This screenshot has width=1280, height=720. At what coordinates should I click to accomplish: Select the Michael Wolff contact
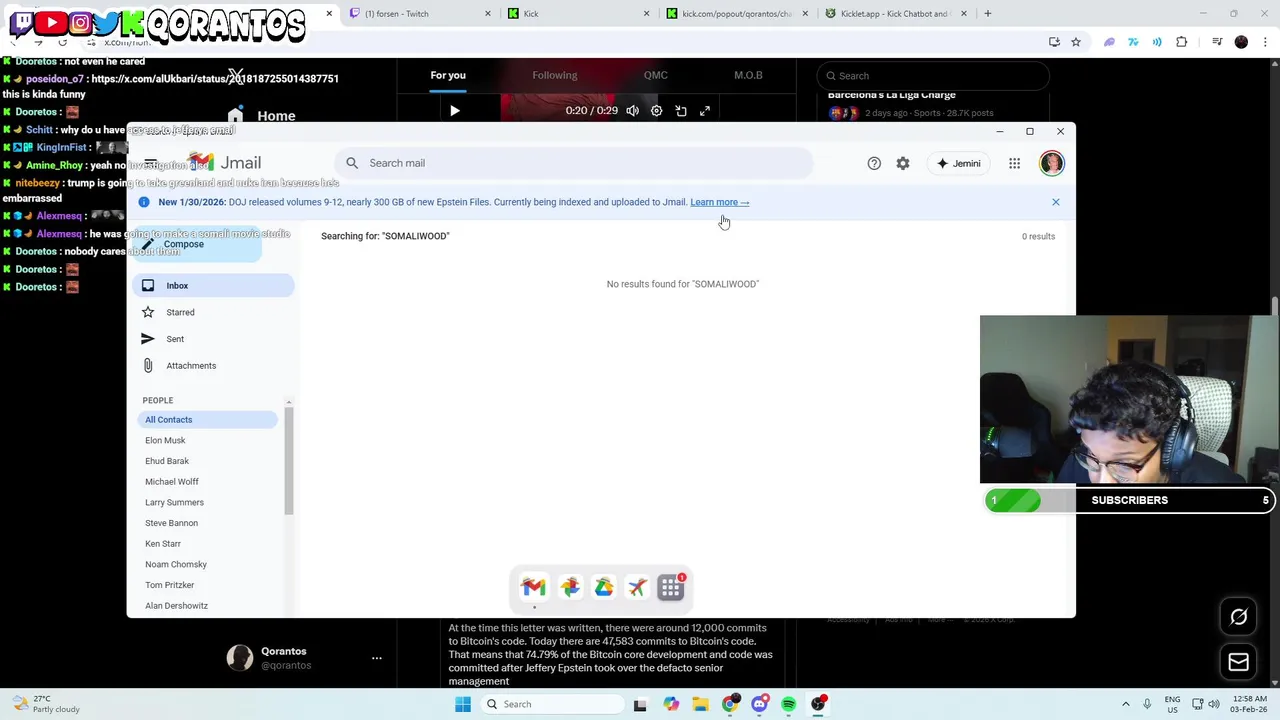(172, 482)
